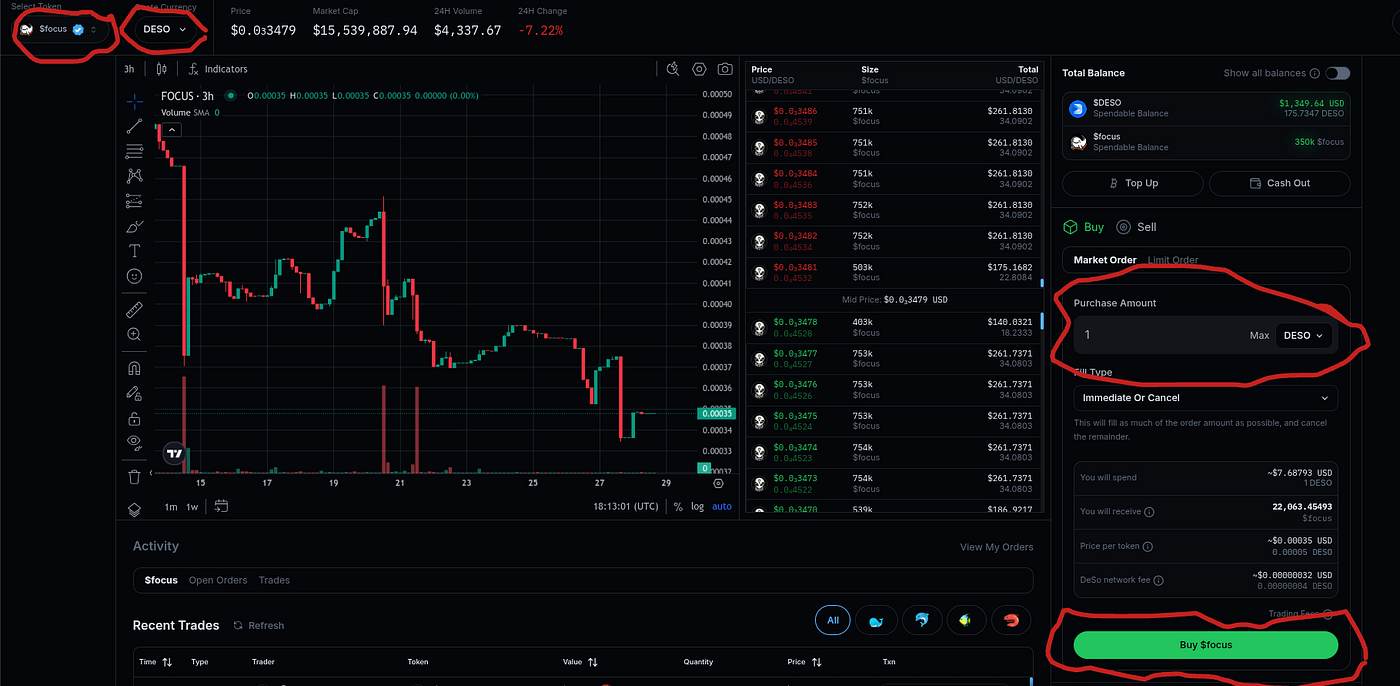The width and height of the screenshot is (1400, 686).
Task: Toggle percent scale on chart
Action: tap(678, 506)
